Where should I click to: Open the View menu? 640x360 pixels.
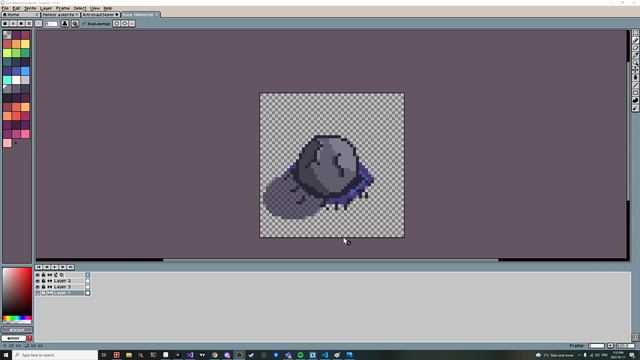[x=95, y=8]
